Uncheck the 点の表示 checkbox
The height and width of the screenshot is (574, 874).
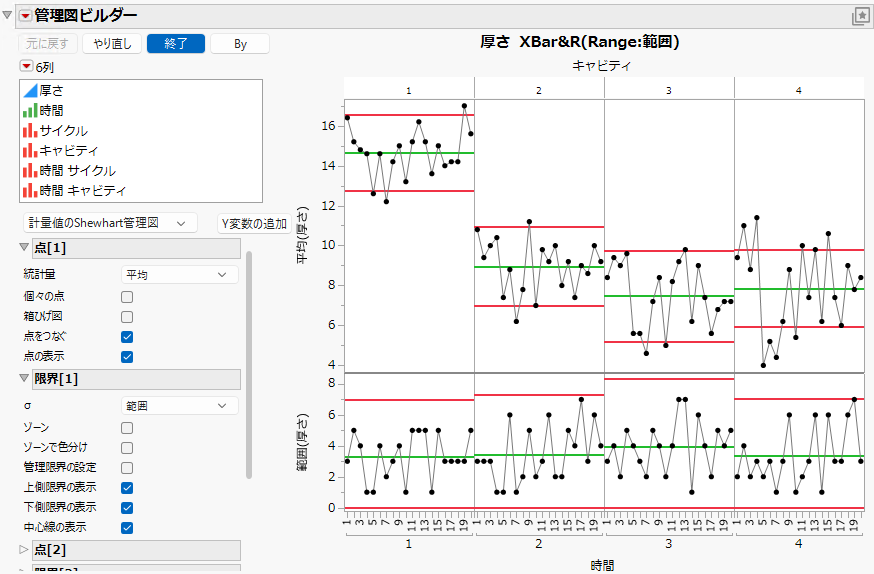click(x=127, y=357)
